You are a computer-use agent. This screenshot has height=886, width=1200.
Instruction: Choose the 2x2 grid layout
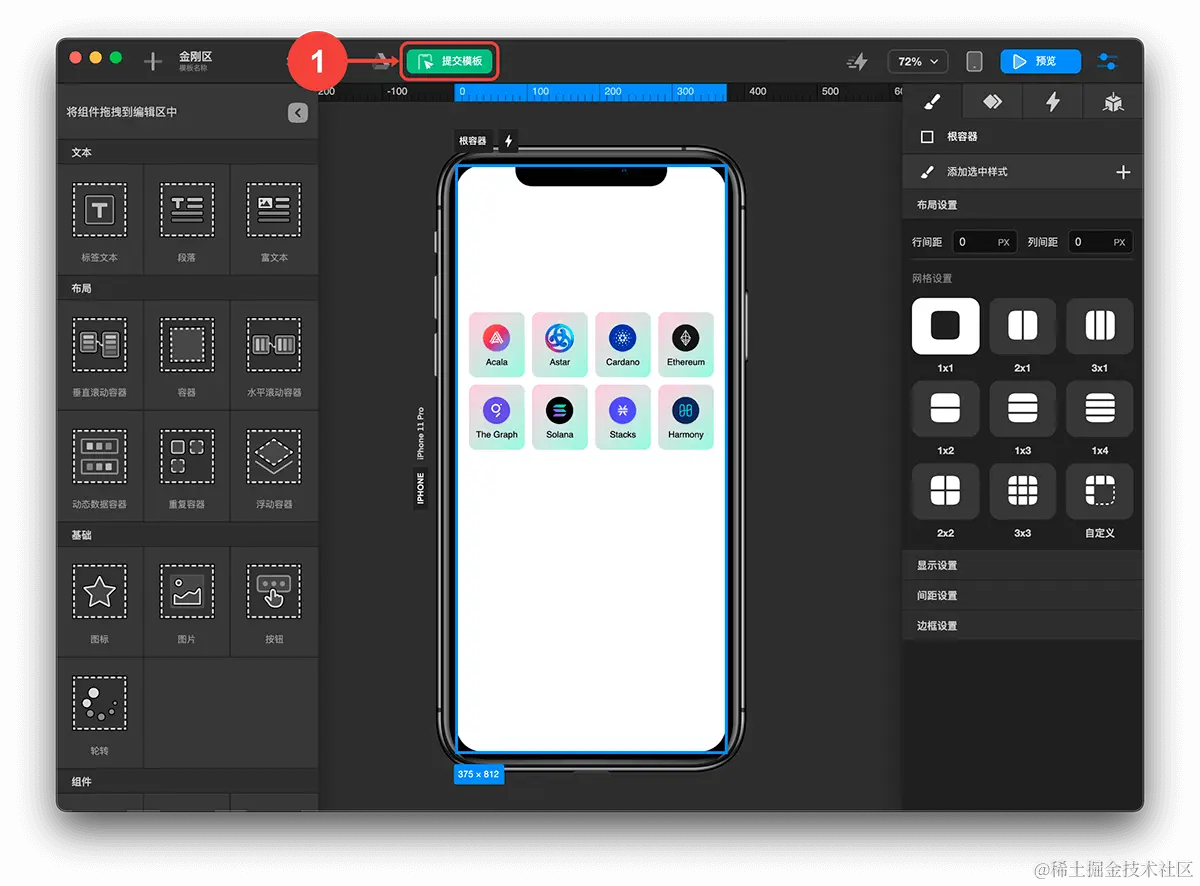pos(945,491)
